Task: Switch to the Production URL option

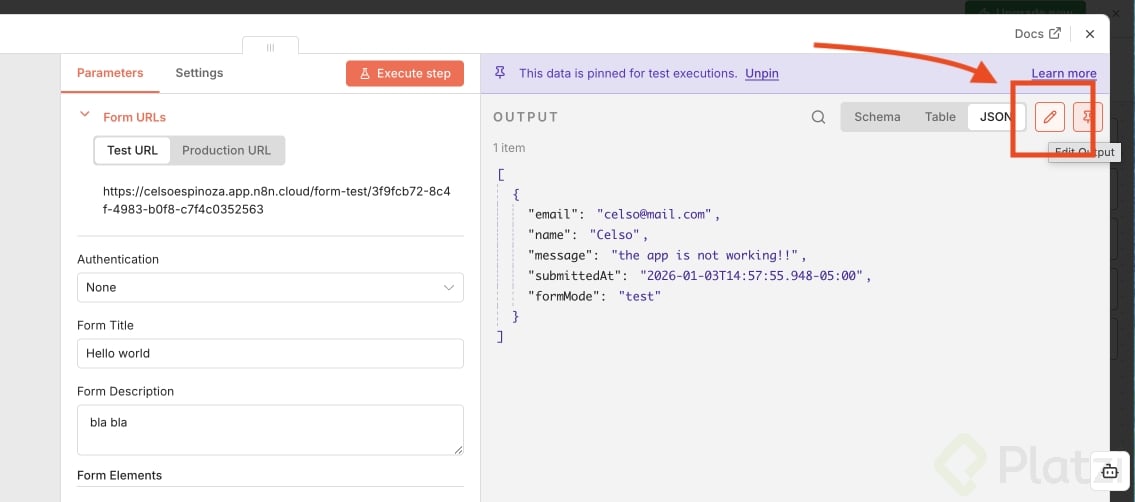Action: [x=226, y=150]
